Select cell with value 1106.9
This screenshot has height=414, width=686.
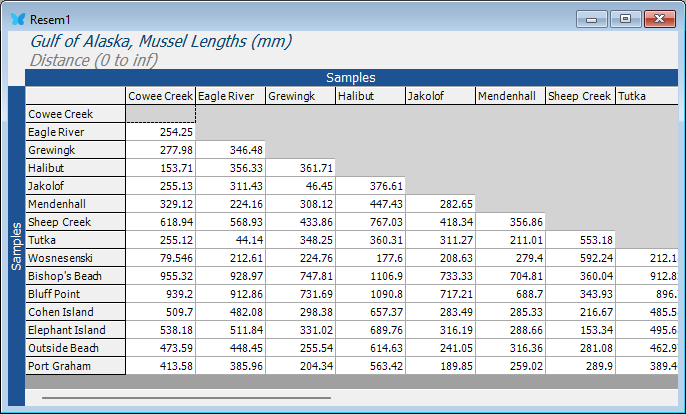click(x=370, y=276)
